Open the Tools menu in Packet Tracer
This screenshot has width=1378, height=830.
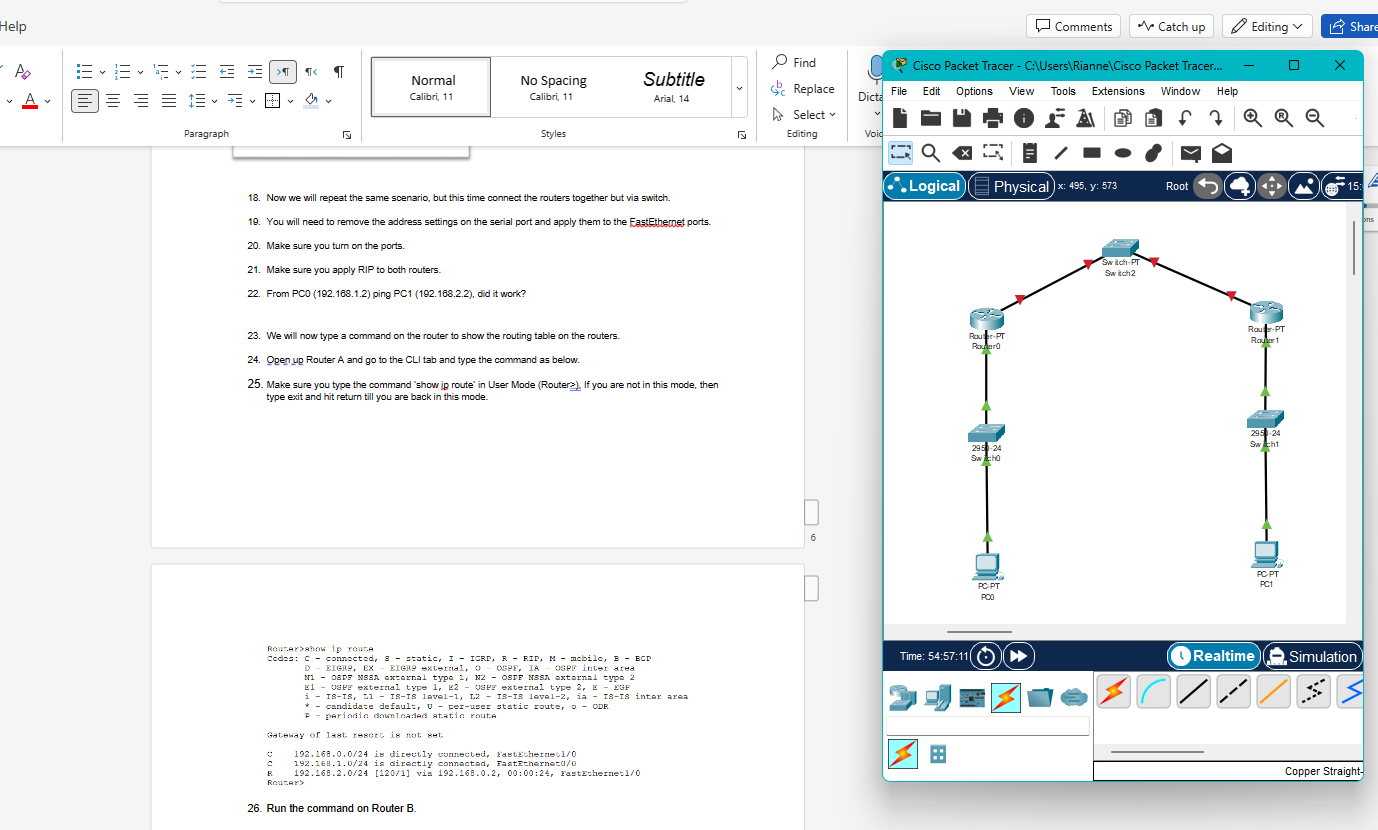[x=1063, y=91]
